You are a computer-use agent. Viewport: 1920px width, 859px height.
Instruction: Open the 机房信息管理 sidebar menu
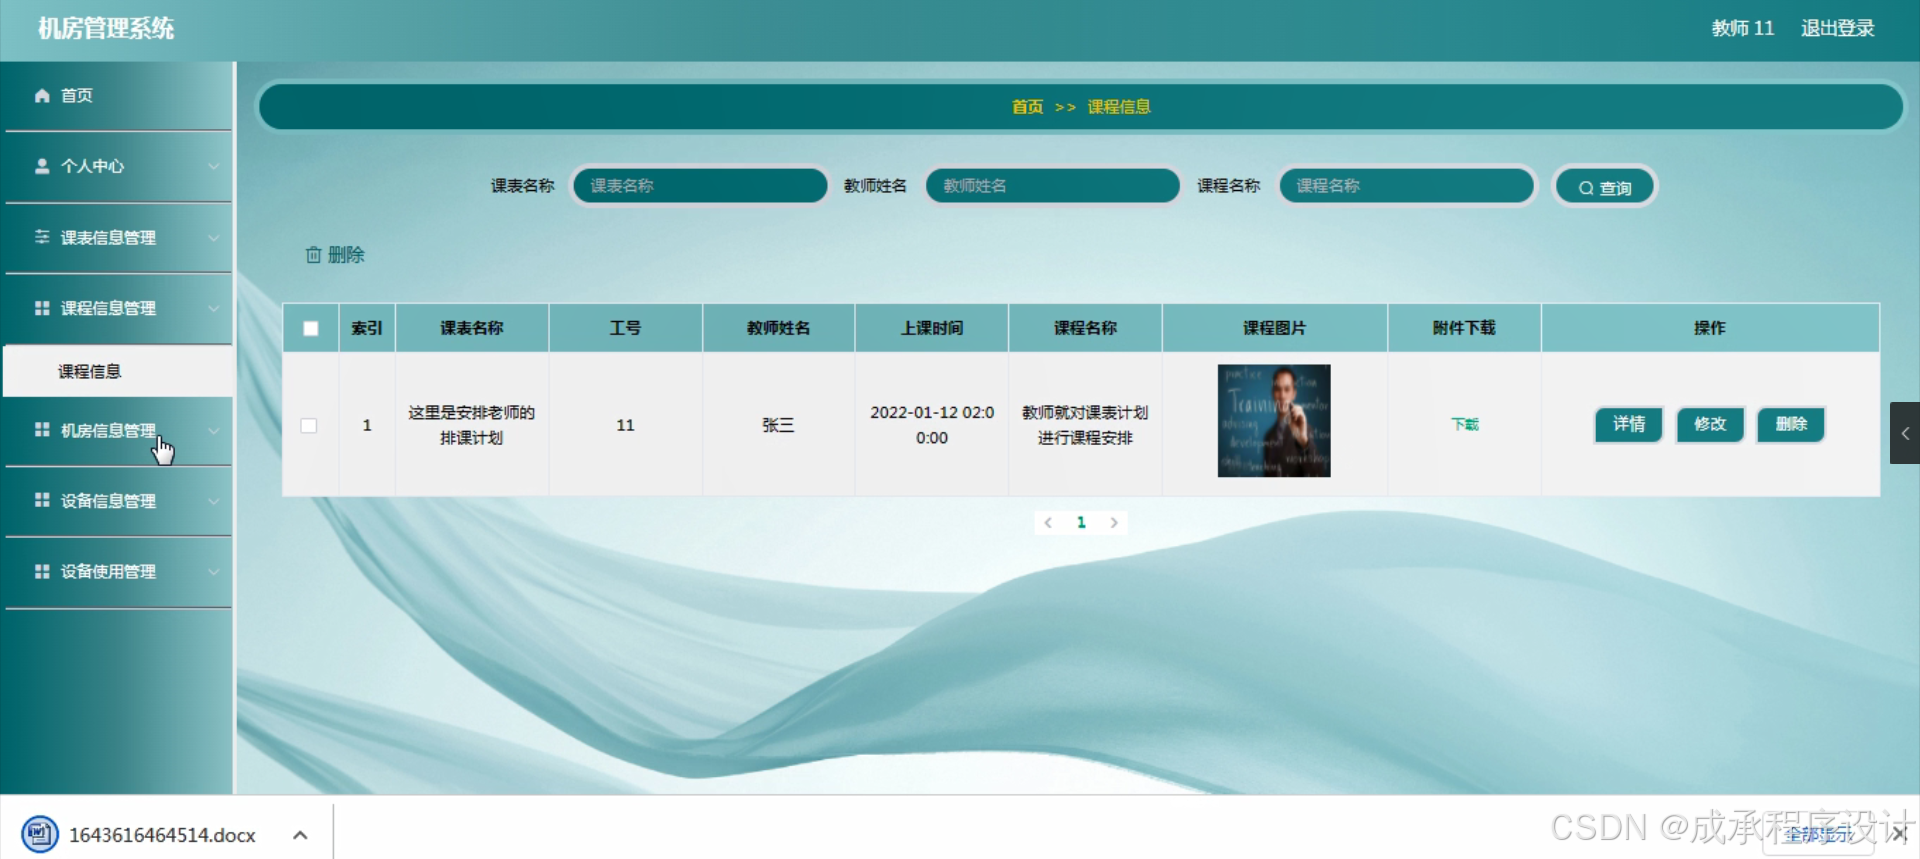pos(118,430)
